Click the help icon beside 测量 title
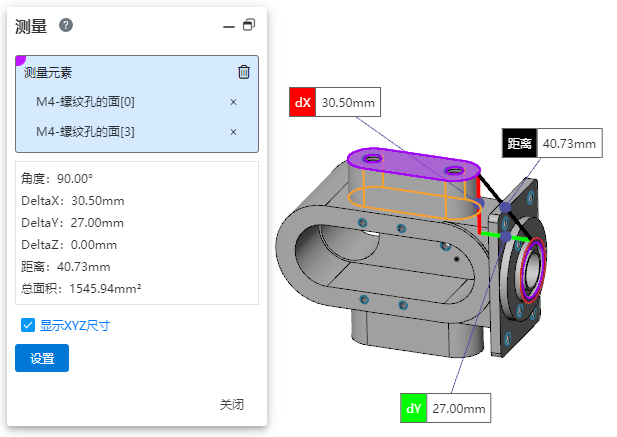This screenshot has width=617, height=437. point(66,25)
